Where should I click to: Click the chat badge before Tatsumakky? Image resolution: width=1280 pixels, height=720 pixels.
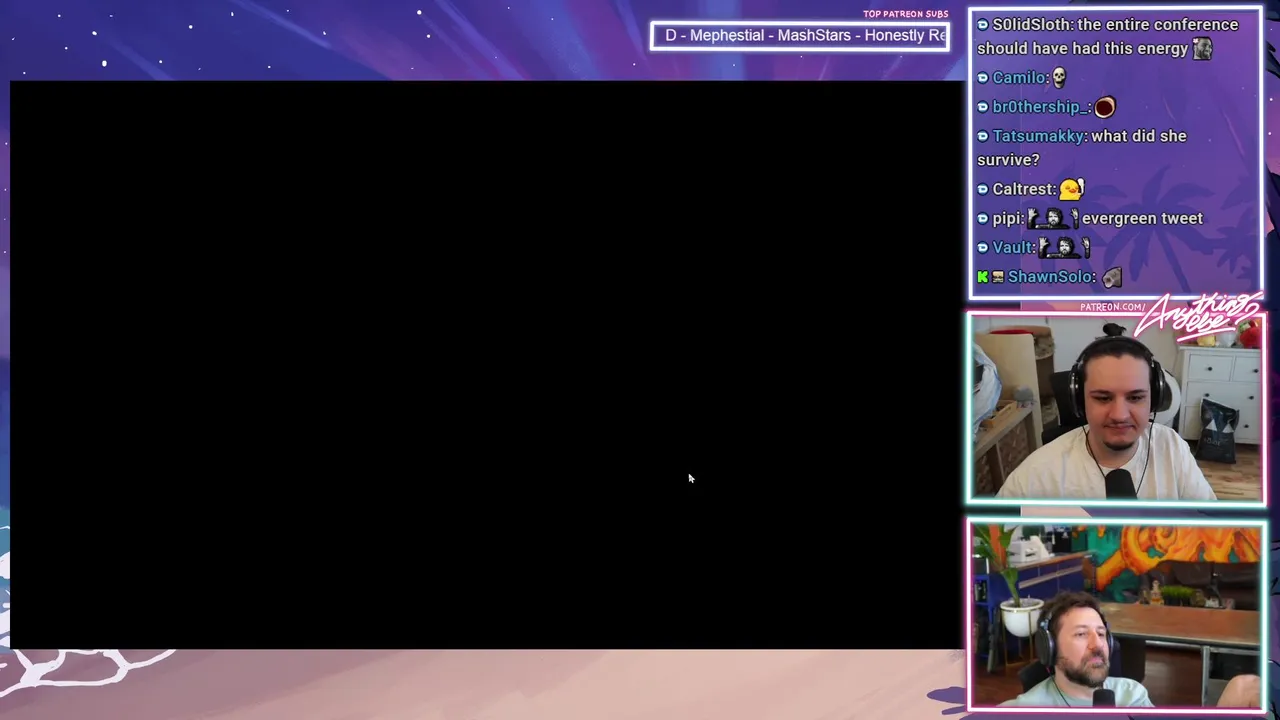pos(983,136)
